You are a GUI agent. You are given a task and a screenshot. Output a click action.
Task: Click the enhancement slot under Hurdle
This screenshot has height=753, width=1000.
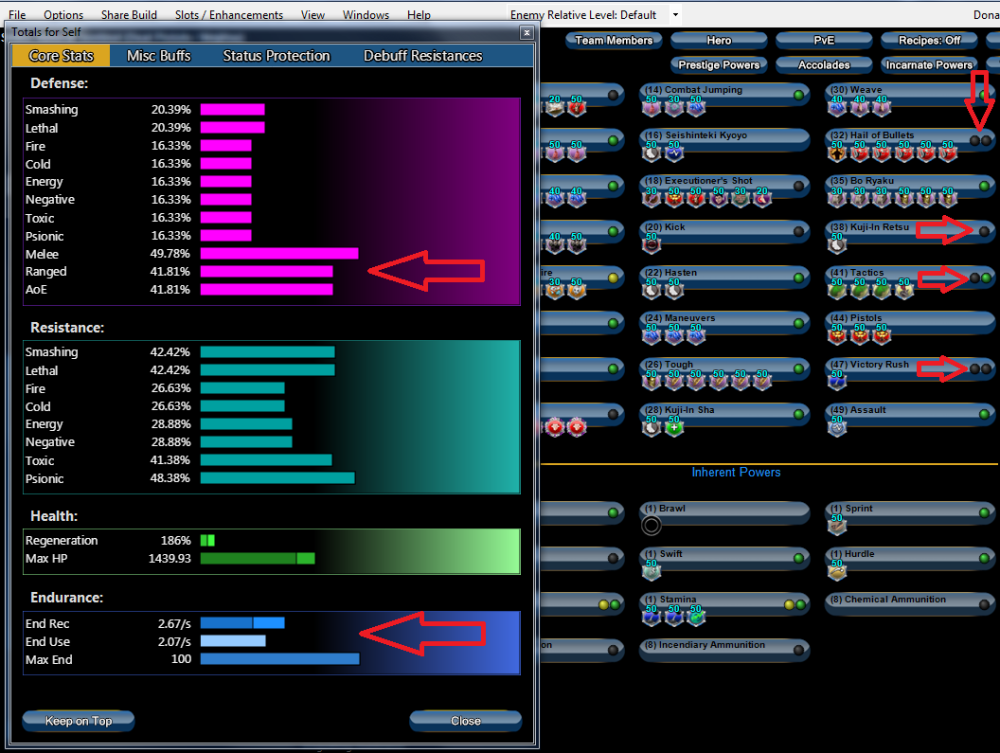837,571
